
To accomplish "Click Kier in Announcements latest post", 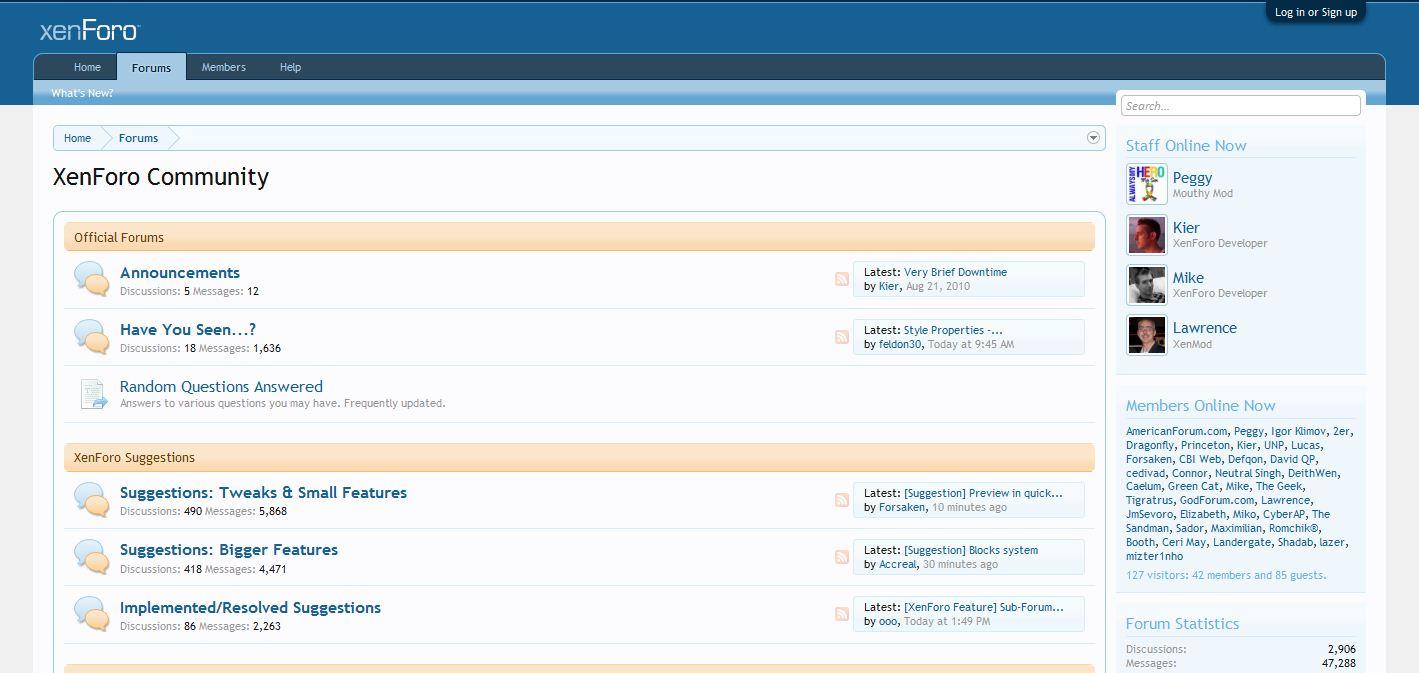I will pos(889,286).
